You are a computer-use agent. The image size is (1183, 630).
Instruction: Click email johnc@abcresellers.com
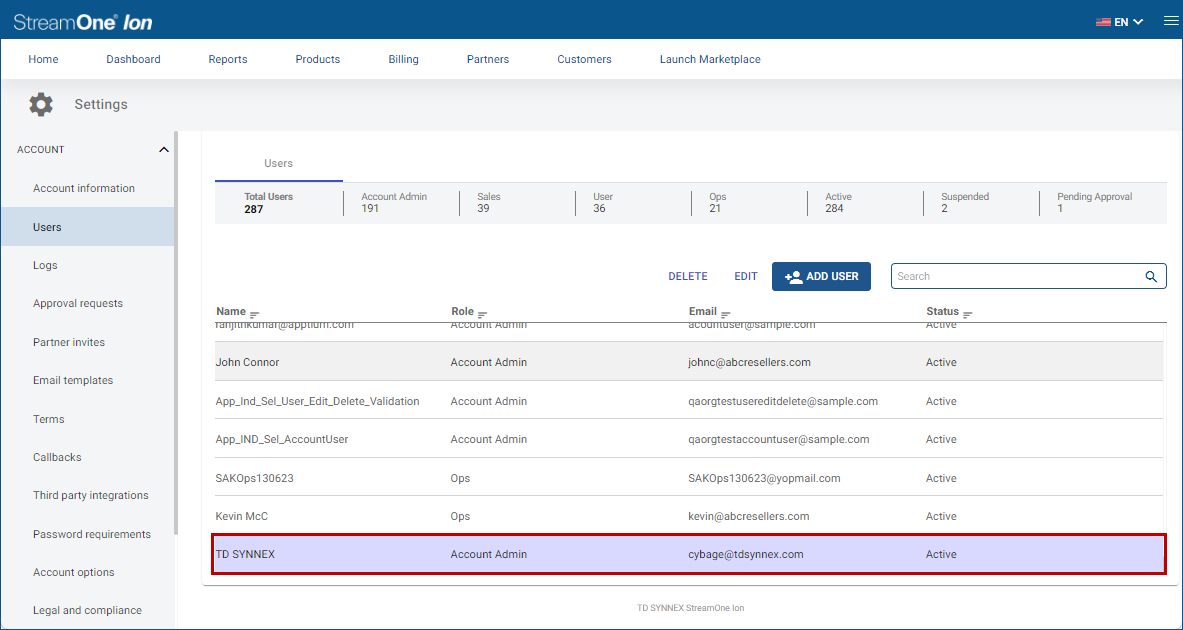750,362
